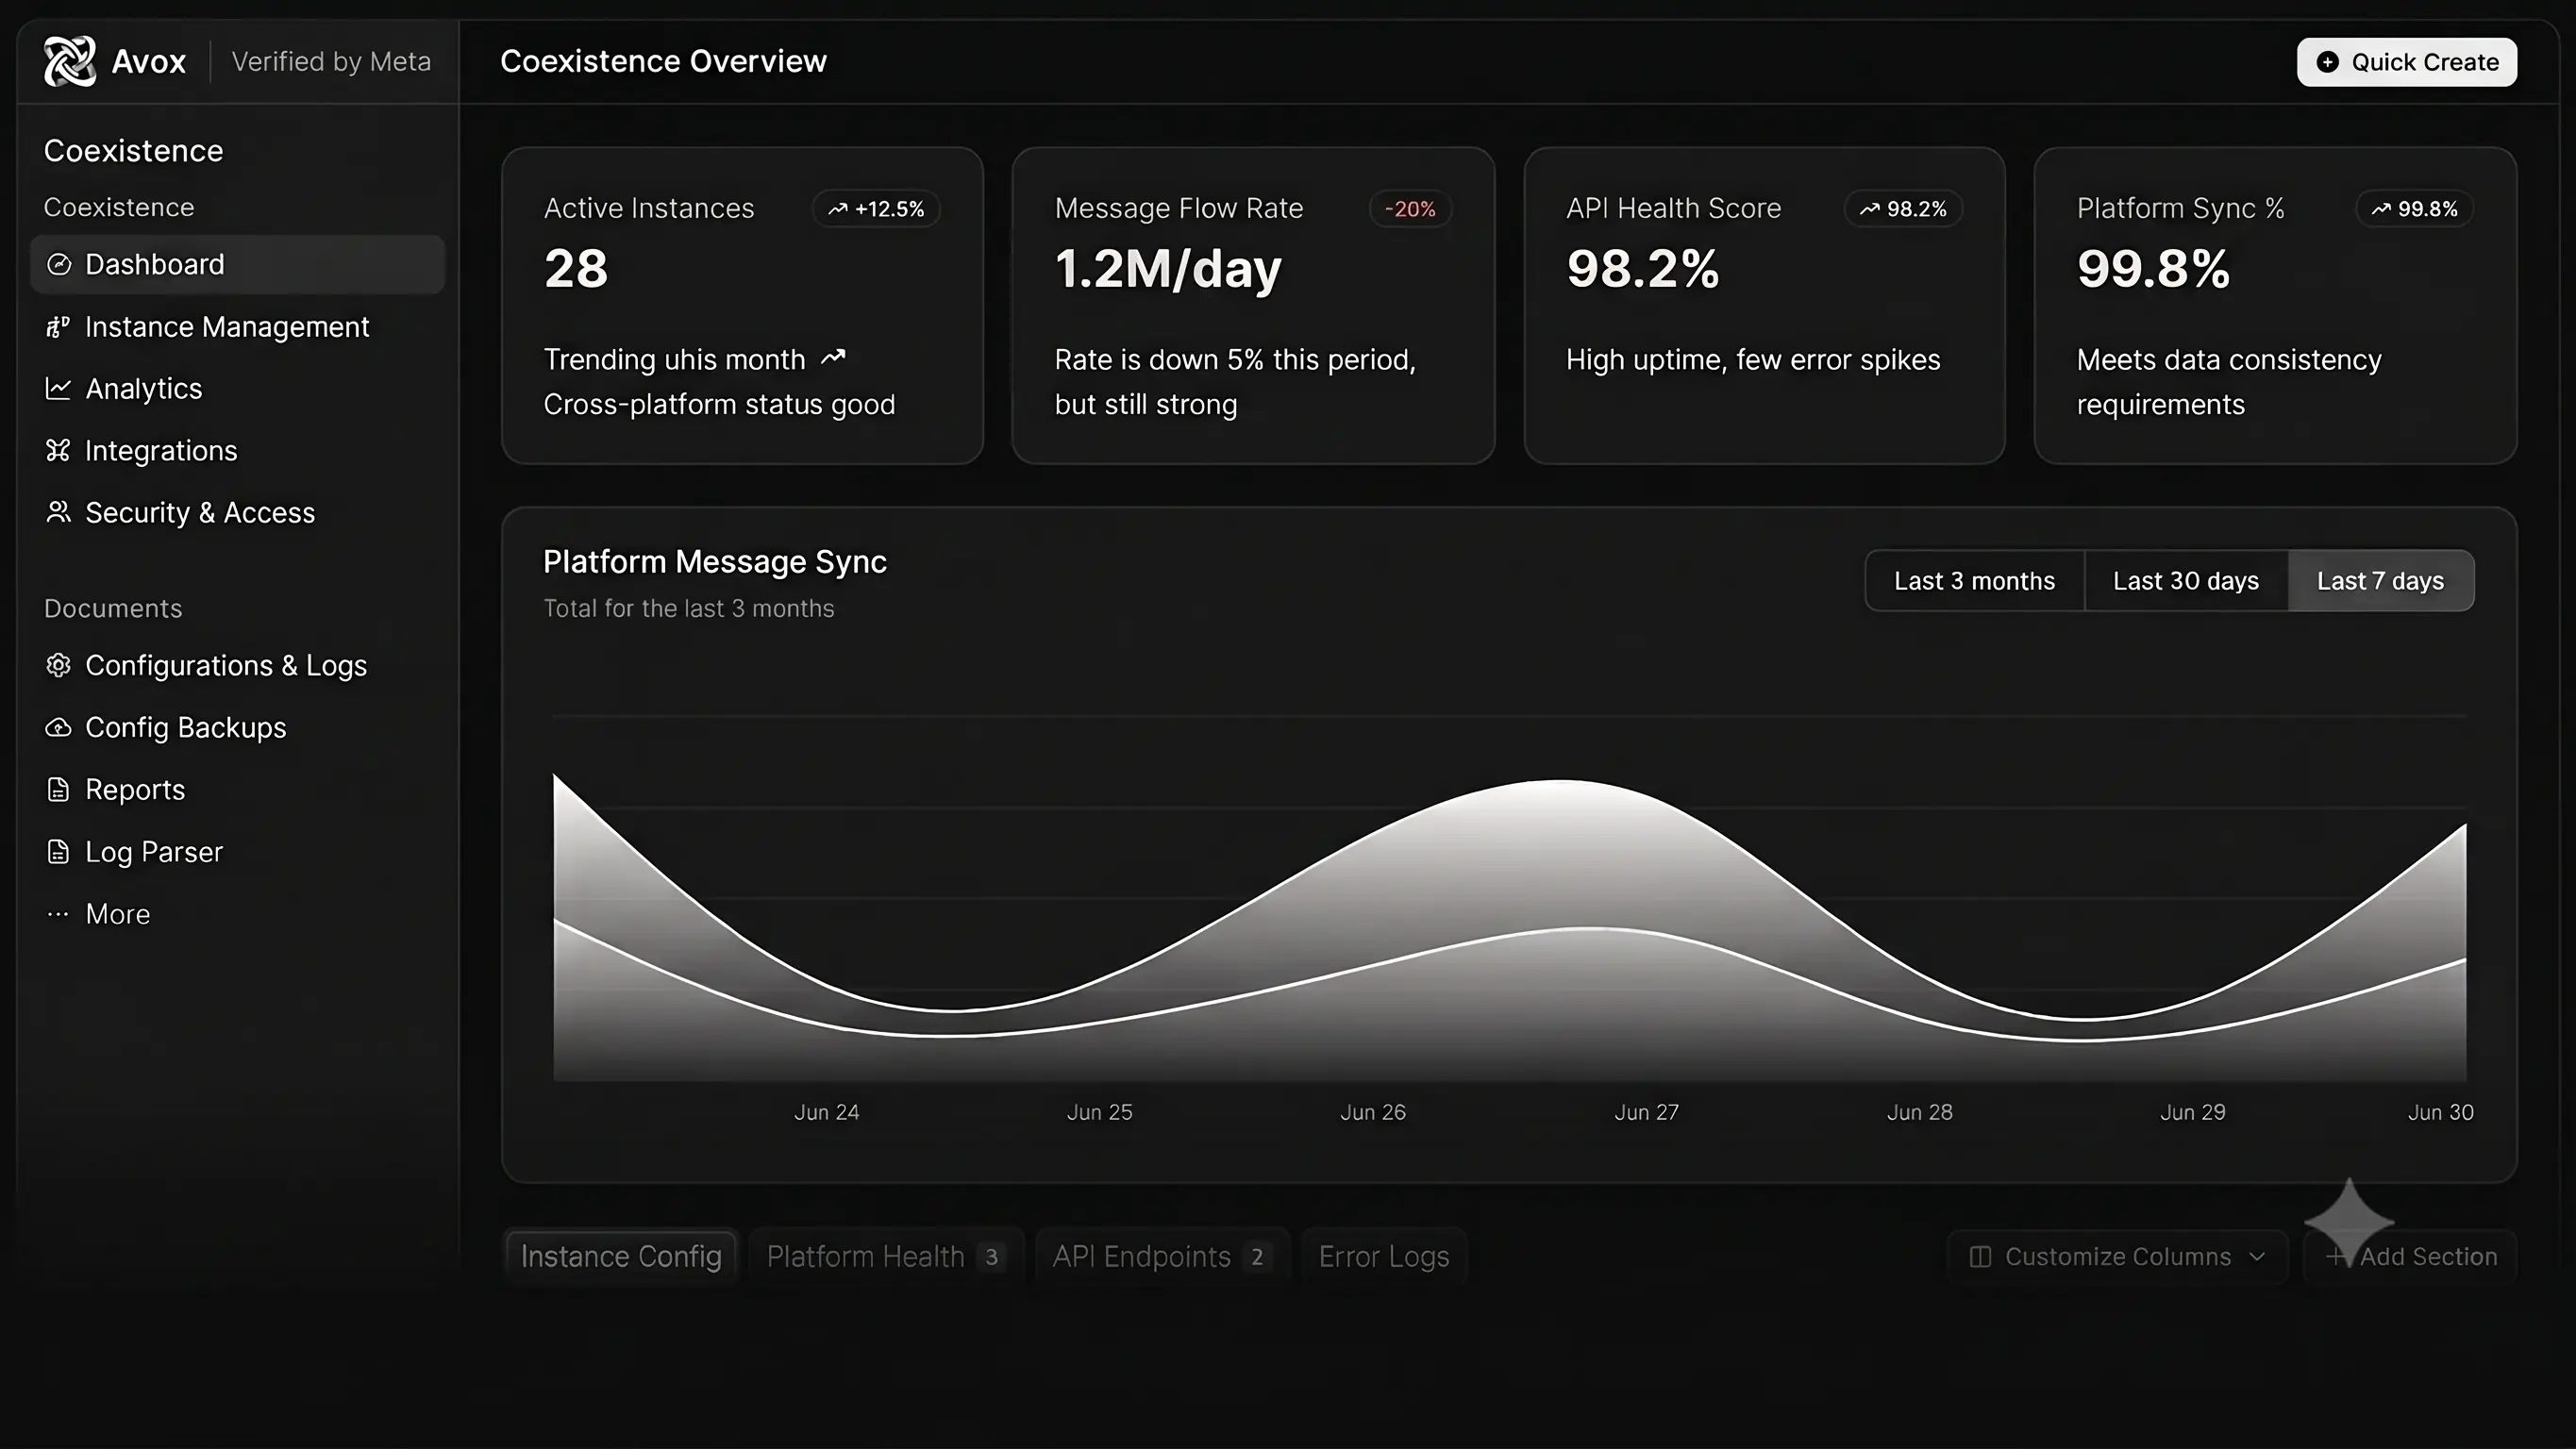Click the trending arrow after 'this month'
The width and height of the screenshot is (2576, 1449).
(x=833, y=358)
